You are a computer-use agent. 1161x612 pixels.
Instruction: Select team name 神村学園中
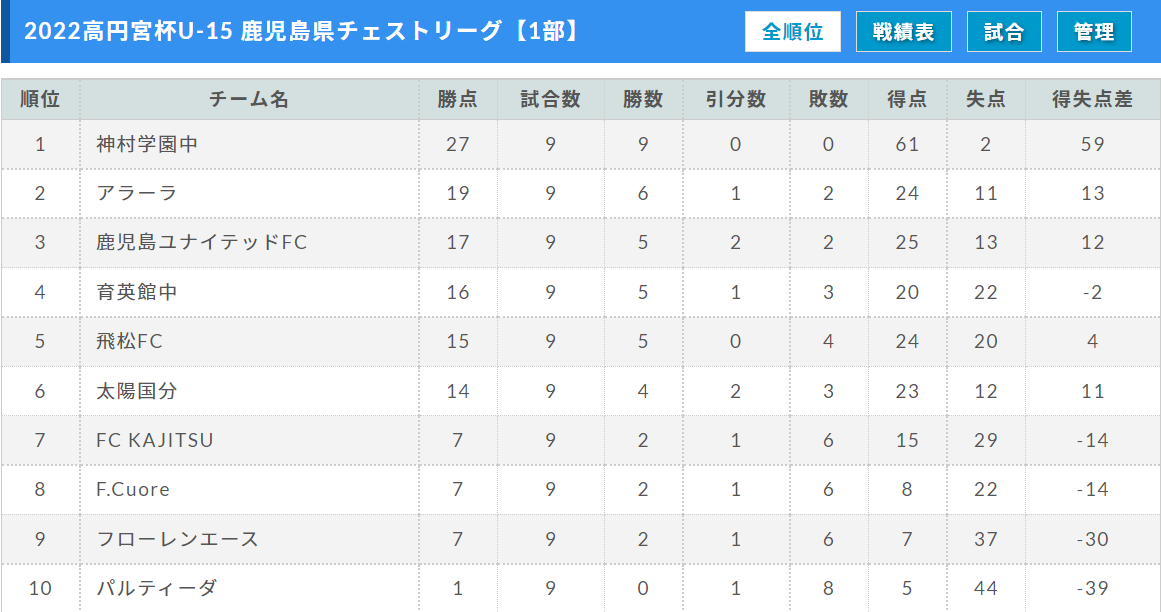click(147, 144)
